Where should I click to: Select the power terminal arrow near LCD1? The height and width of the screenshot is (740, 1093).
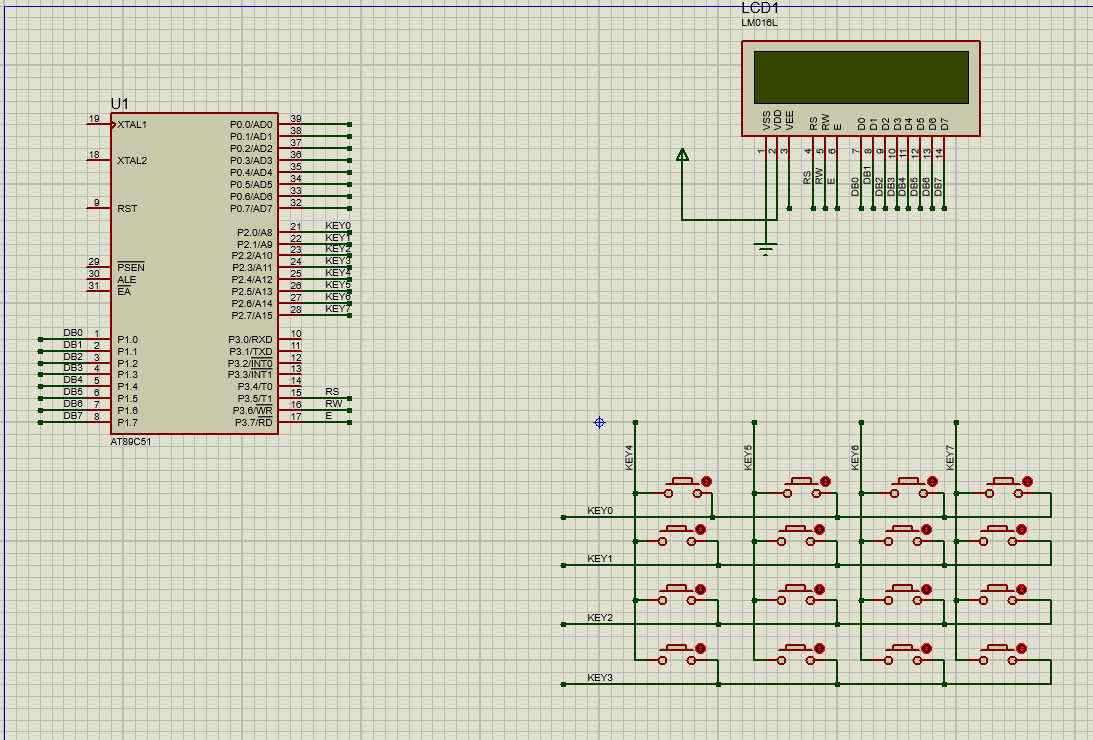tap(682, 155)
